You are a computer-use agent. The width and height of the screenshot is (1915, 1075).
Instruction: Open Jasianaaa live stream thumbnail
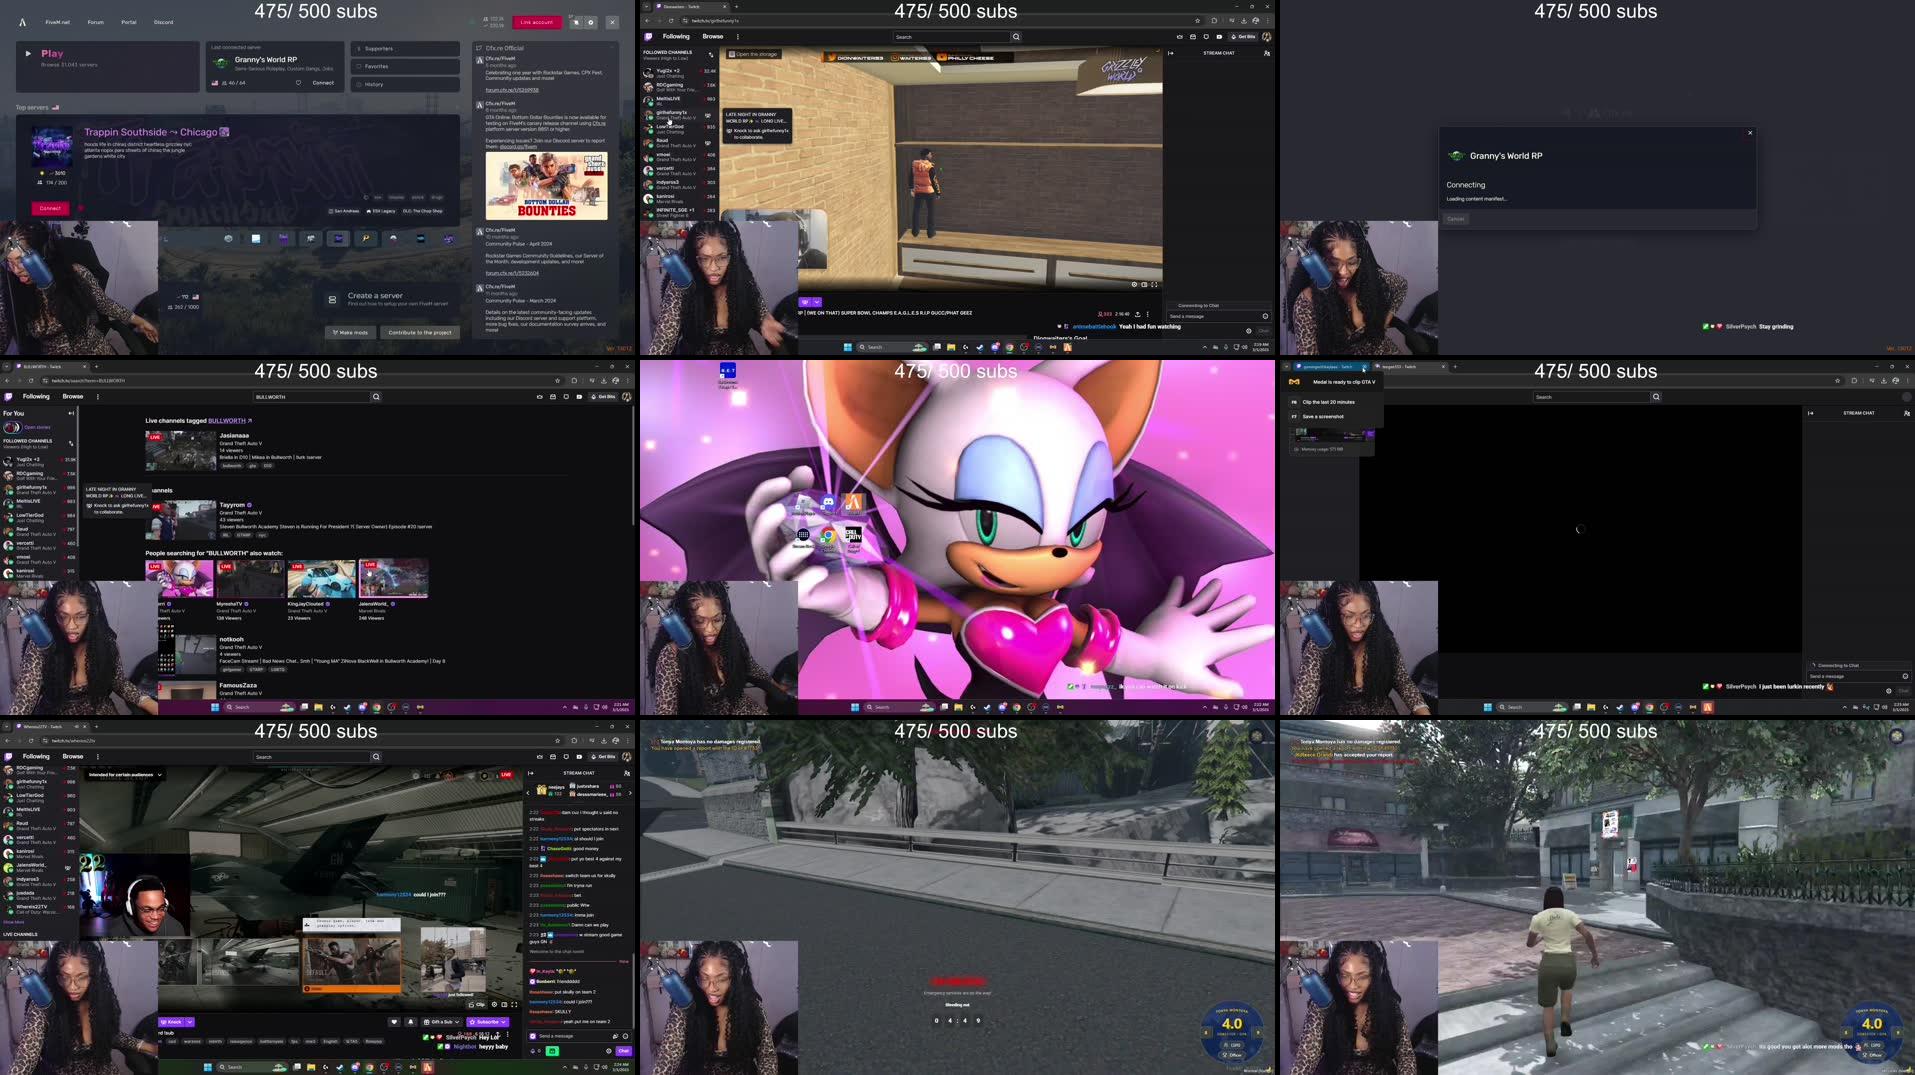[x=180, y=450]
